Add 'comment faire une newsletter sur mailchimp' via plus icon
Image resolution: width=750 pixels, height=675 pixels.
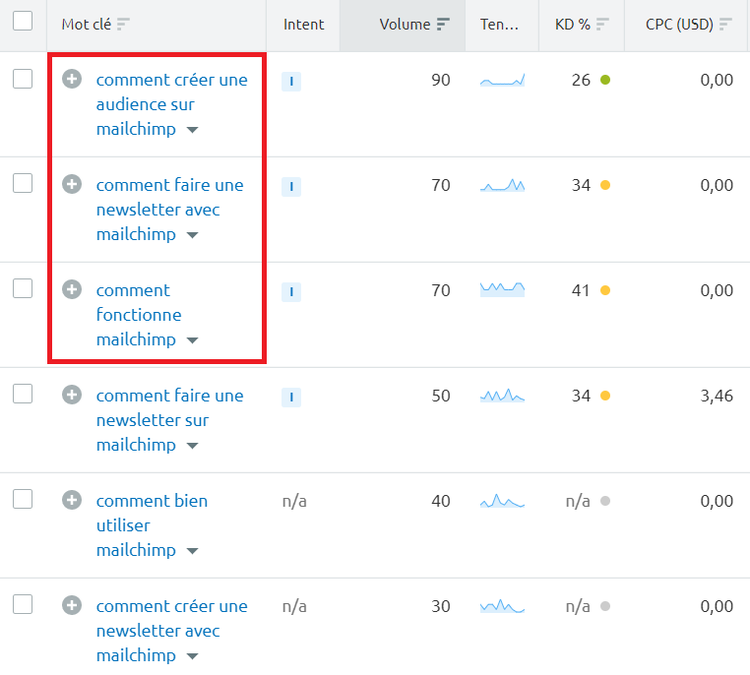click(x=72, y=395)
